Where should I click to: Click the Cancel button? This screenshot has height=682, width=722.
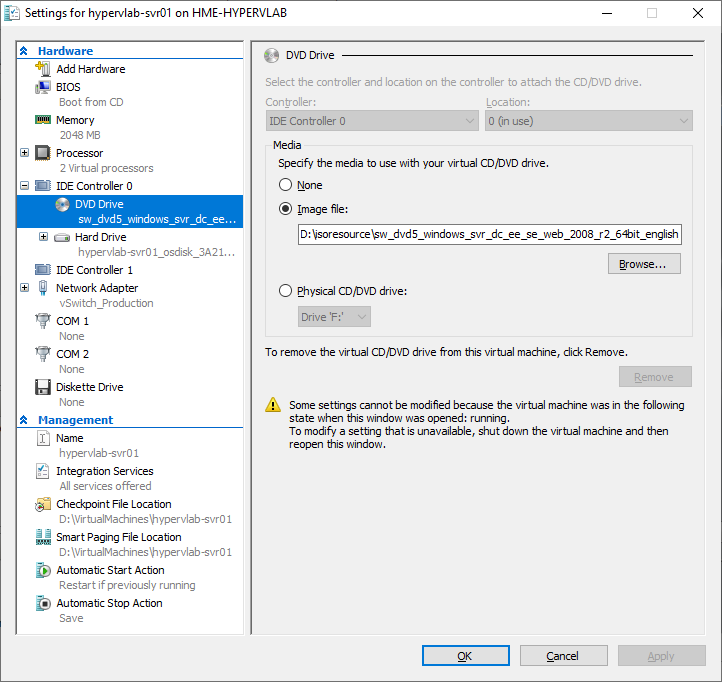tap(564, 655)
